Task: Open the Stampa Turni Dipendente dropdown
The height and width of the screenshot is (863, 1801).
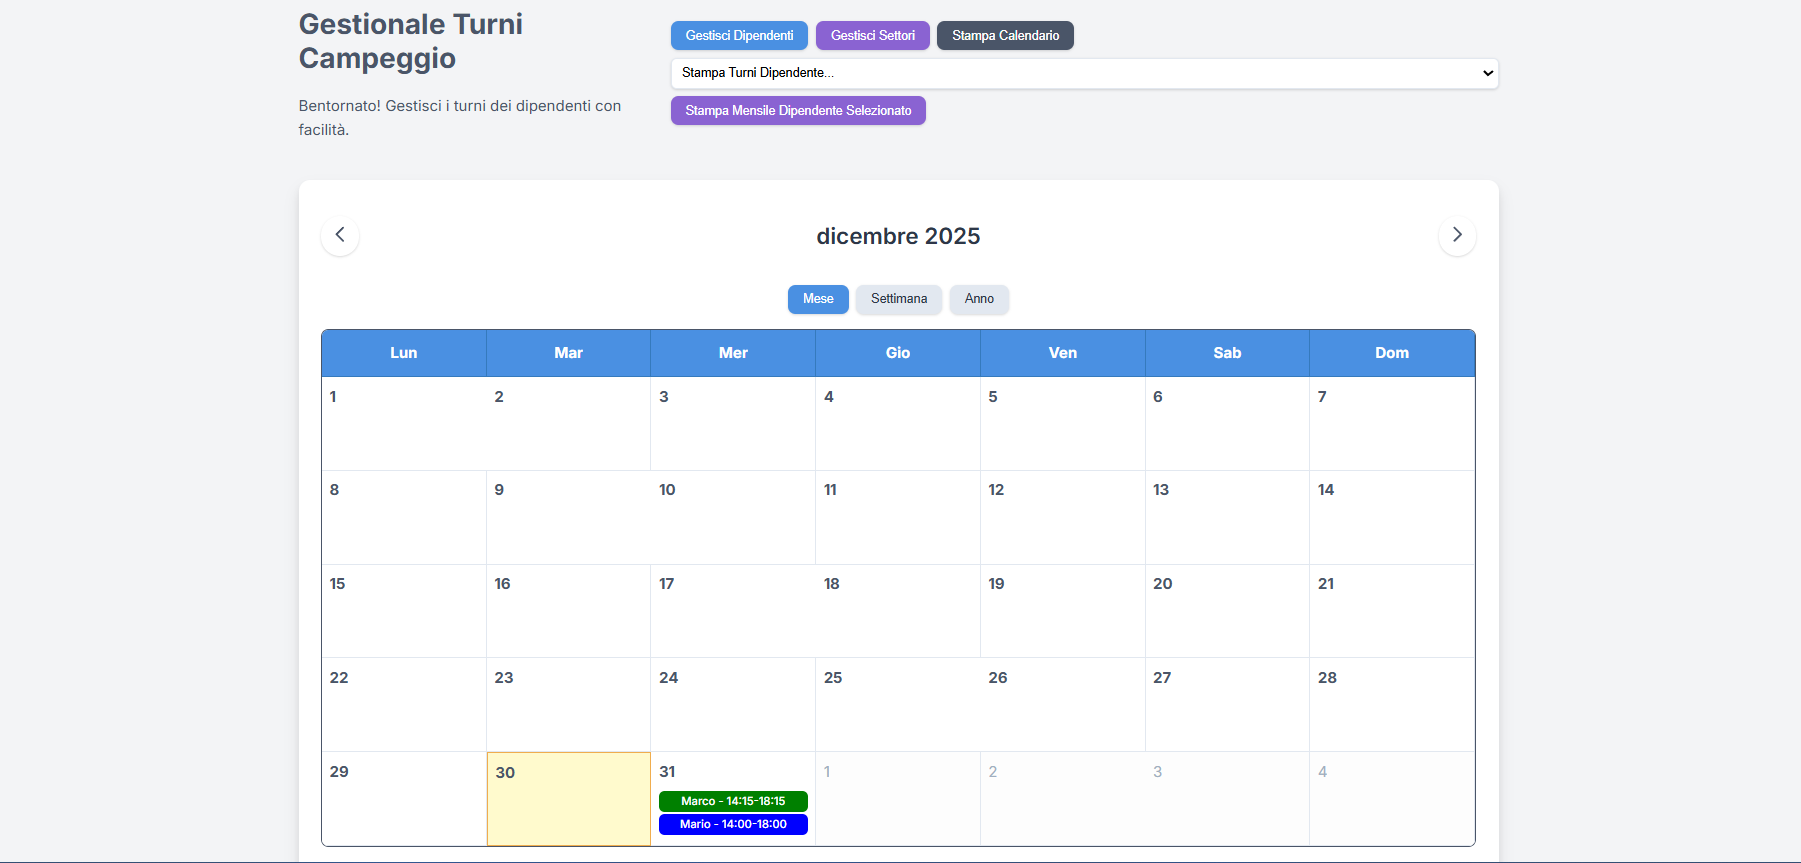Action: click(x=1084, y=73)
